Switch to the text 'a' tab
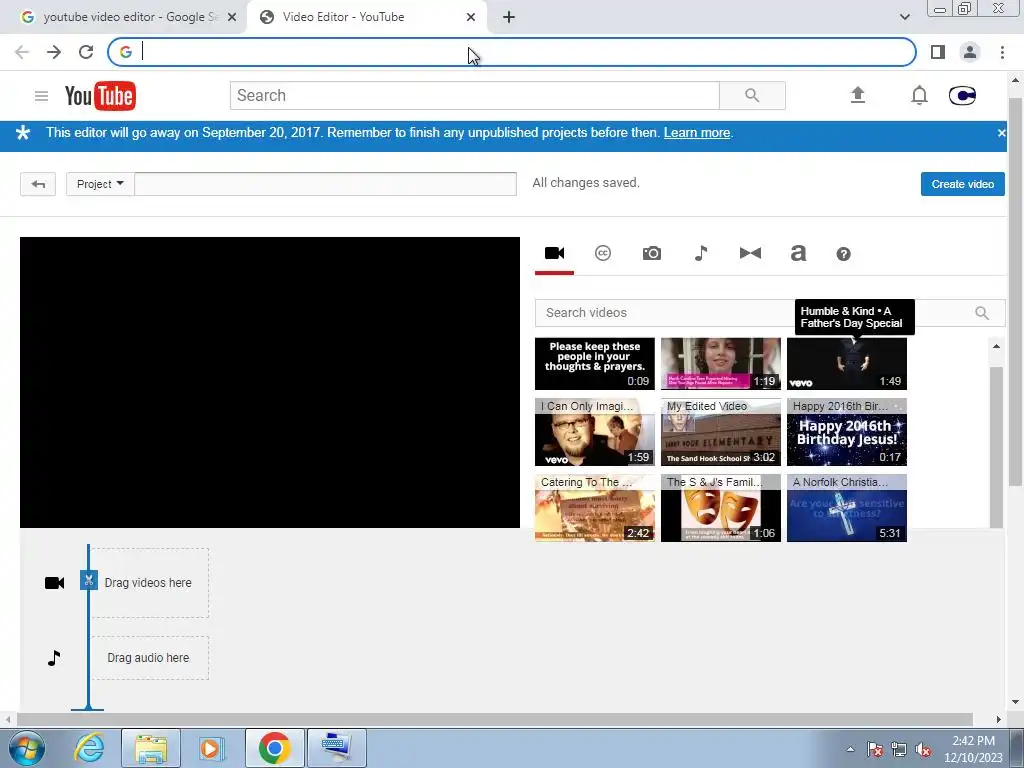This screenshot has width=1024, height=768. [798, 253]
